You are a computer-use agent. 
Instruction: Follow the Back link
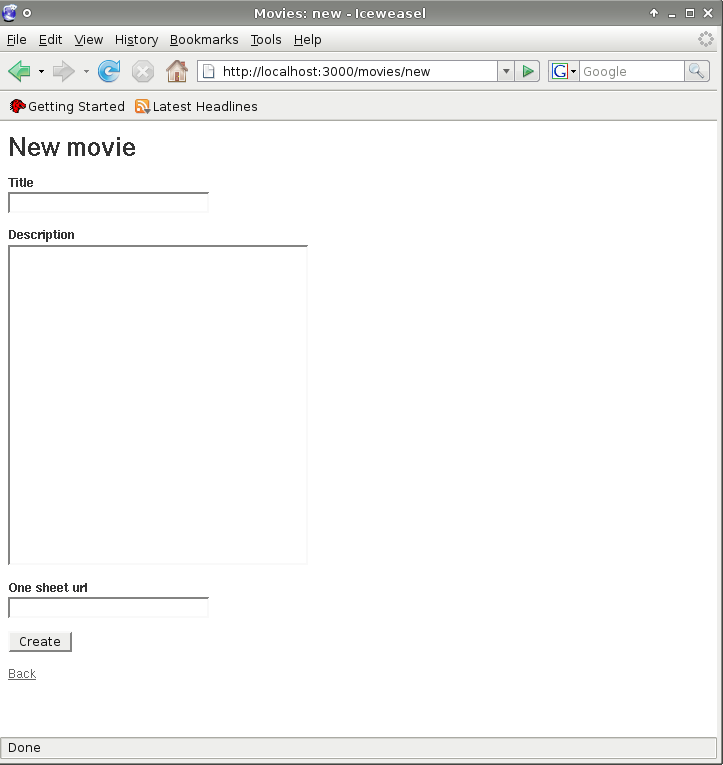(22, 674)
